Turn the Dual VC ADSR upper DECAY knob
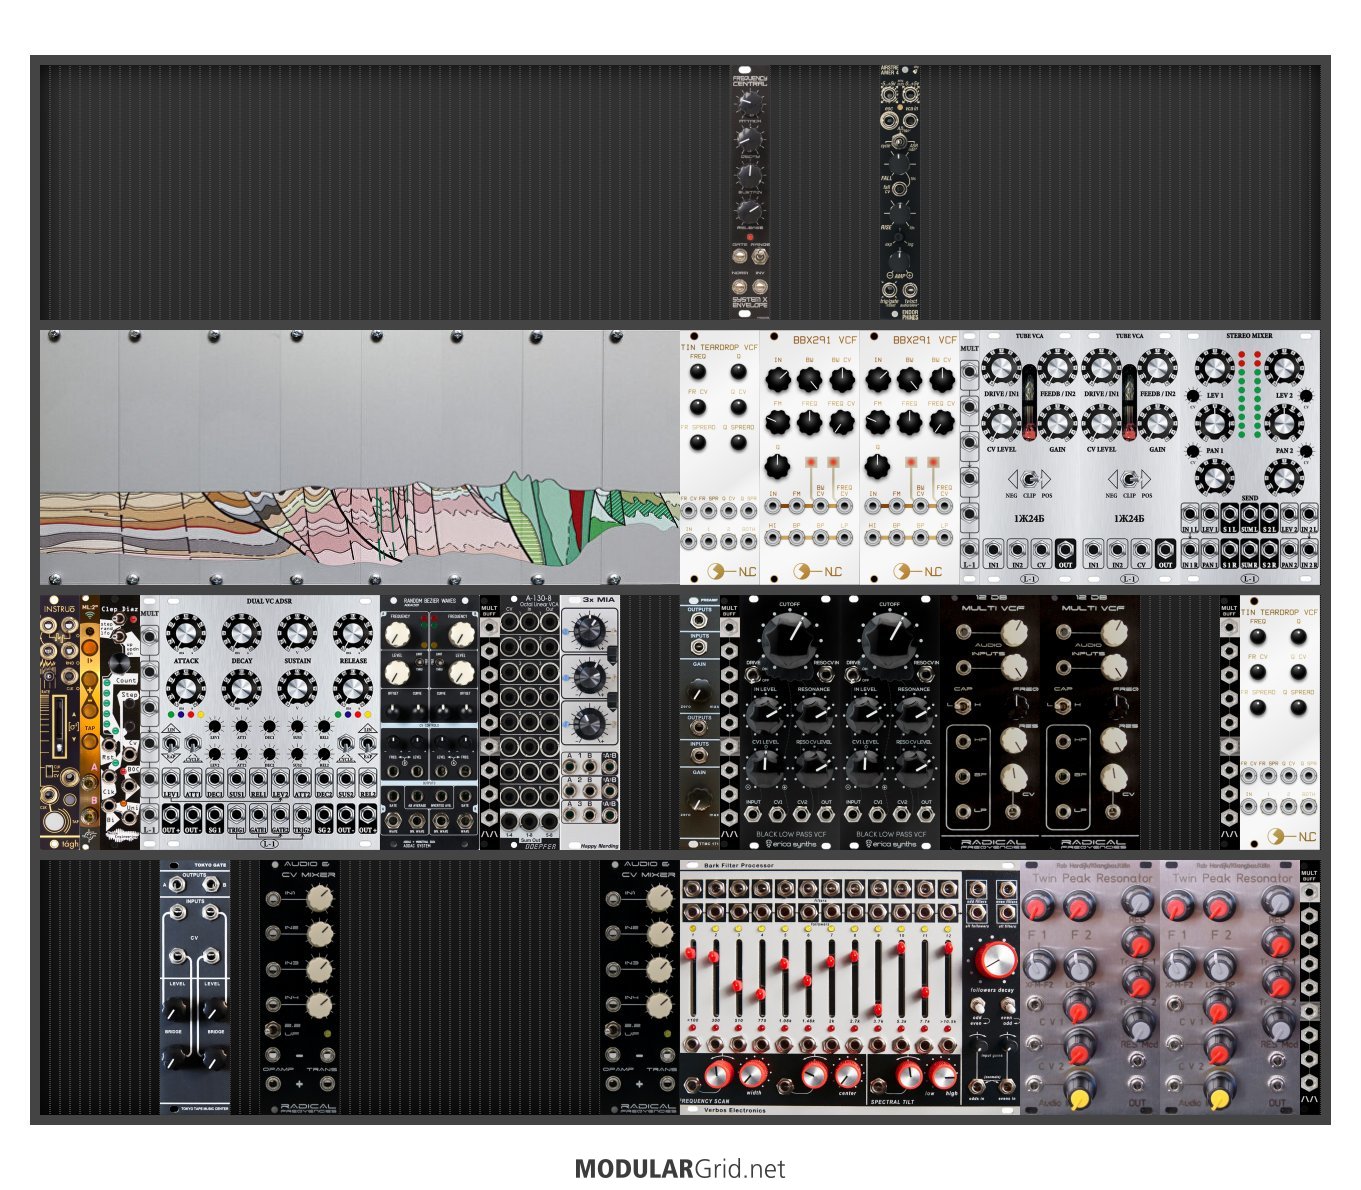 (241, 633)
